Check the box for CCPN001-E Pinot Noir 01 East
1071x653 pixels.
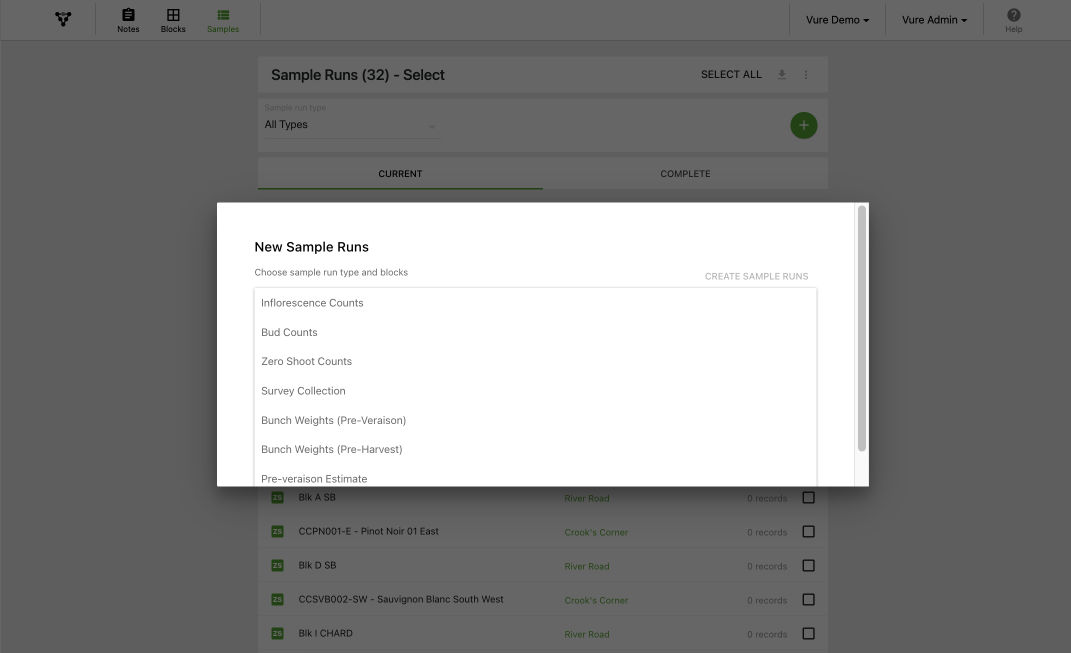(808, 531)
